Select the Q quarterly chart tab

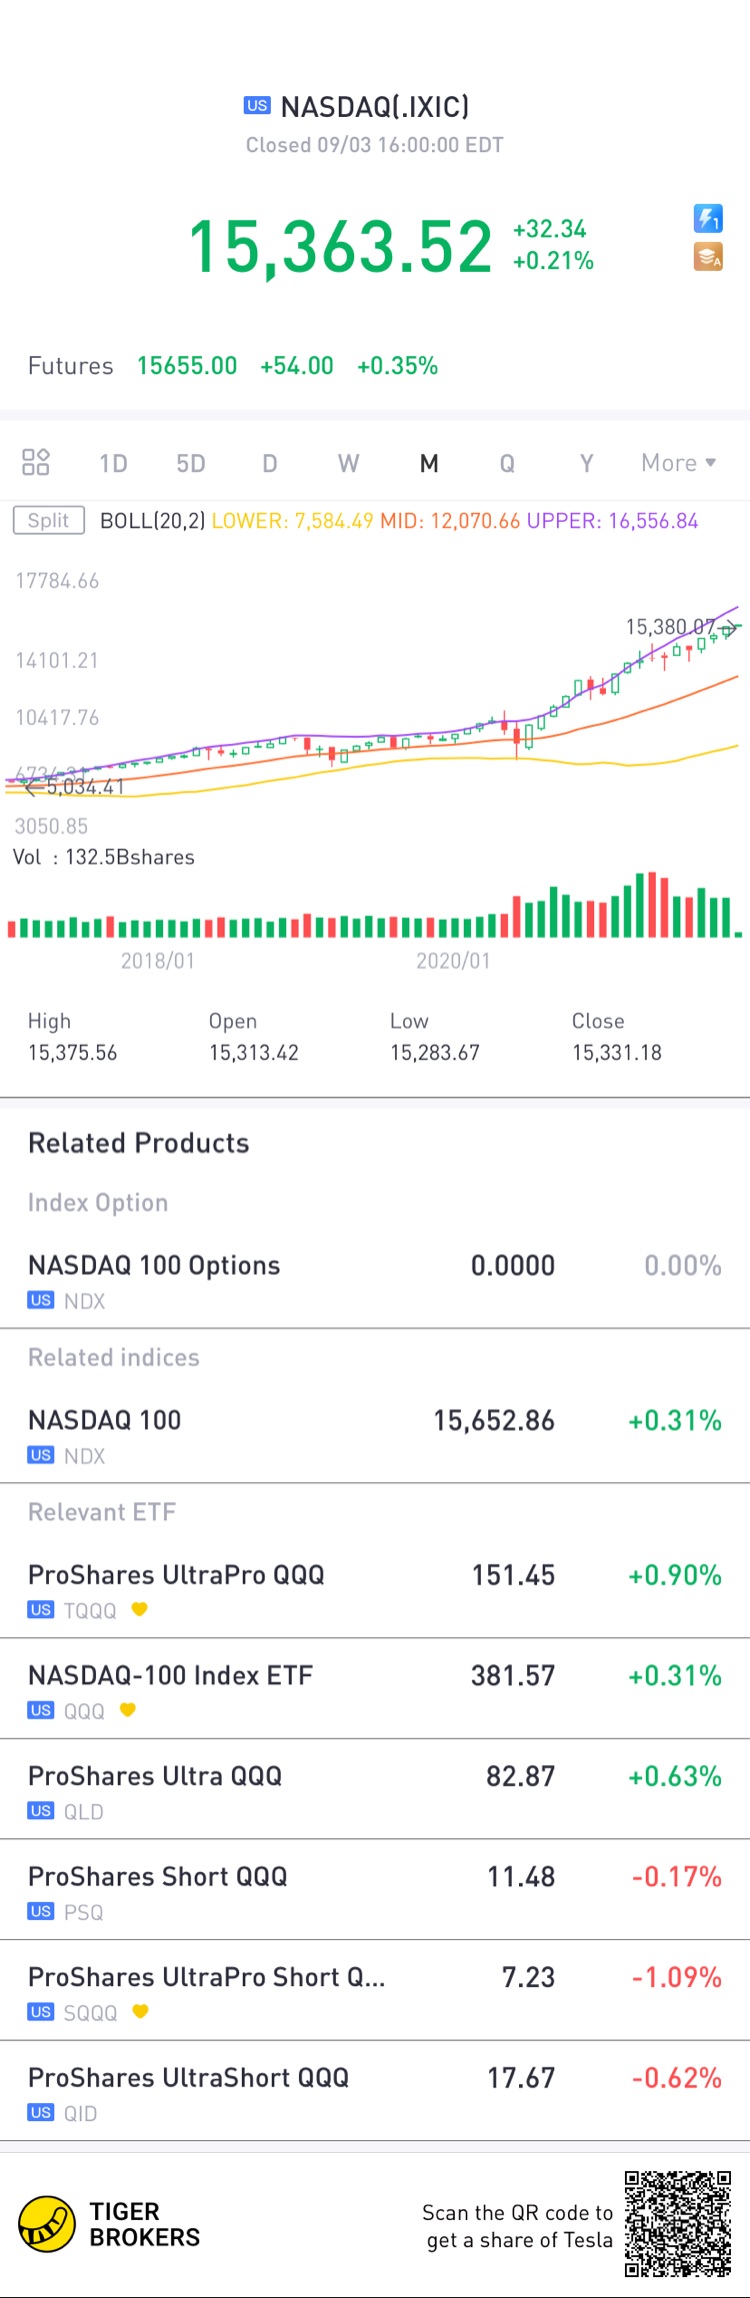[507, 463]
